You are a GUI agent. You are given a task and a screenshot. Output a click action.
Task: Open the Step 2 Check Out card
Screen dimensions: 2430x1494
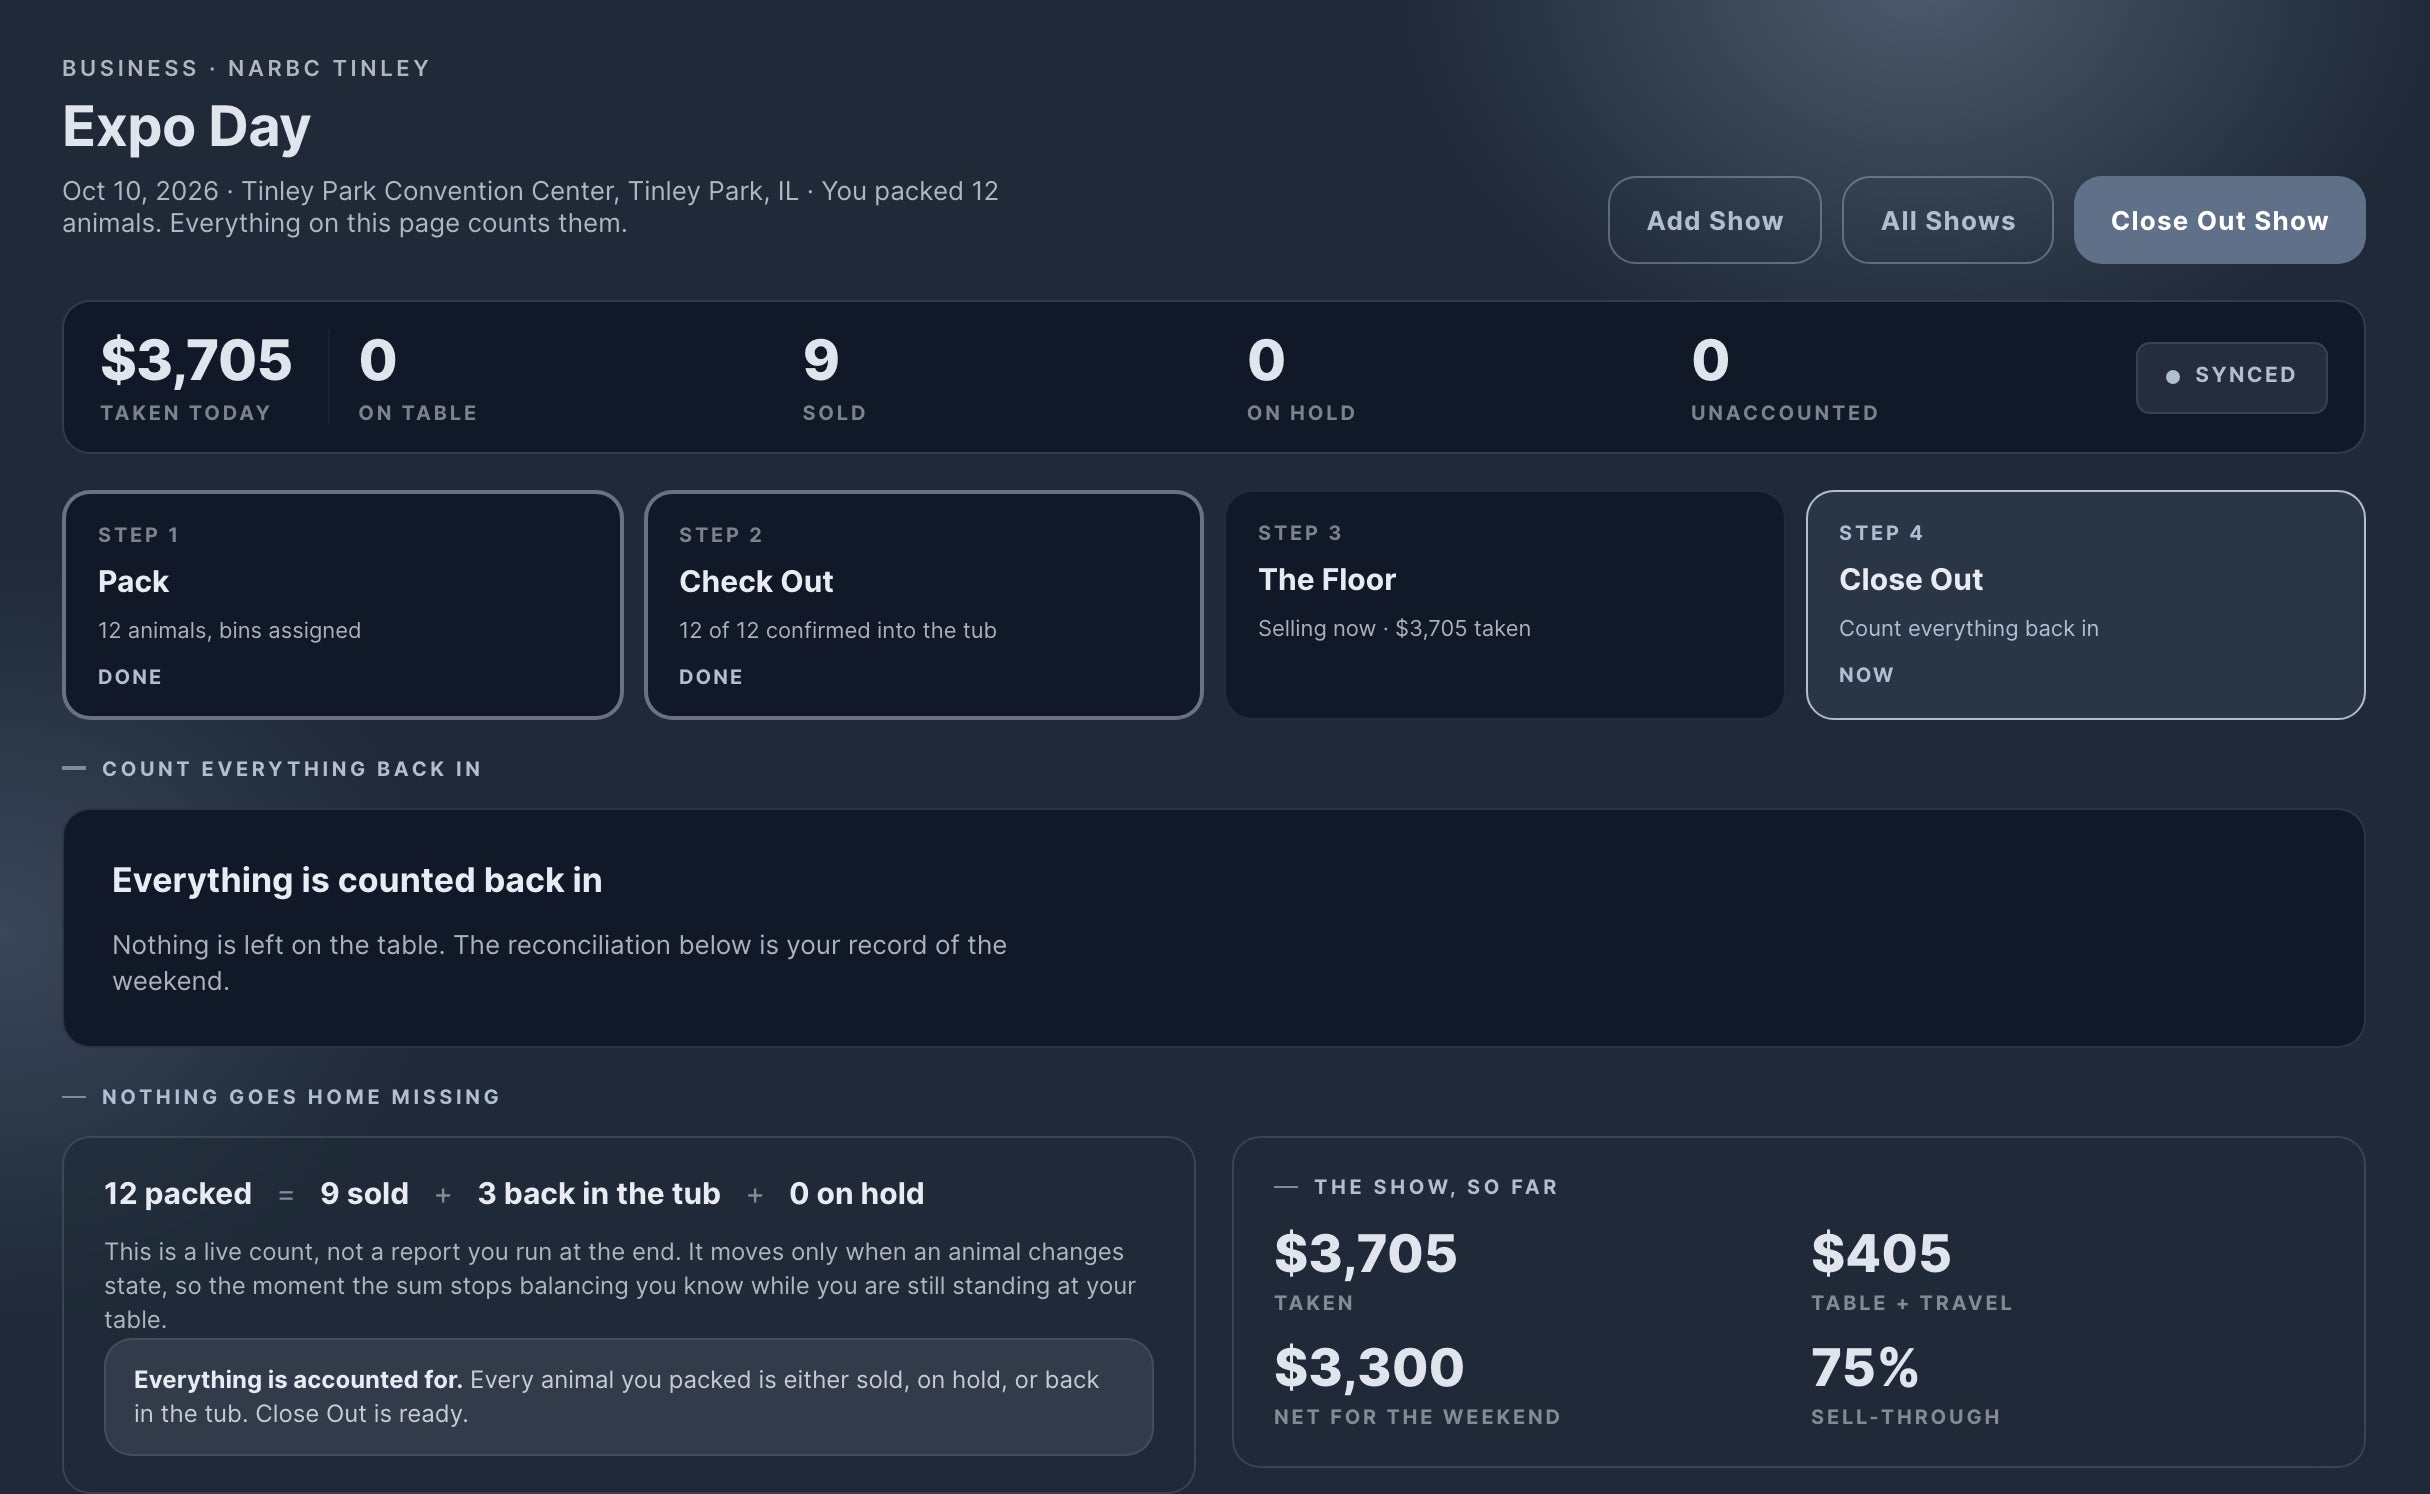[x=923, y=604]
